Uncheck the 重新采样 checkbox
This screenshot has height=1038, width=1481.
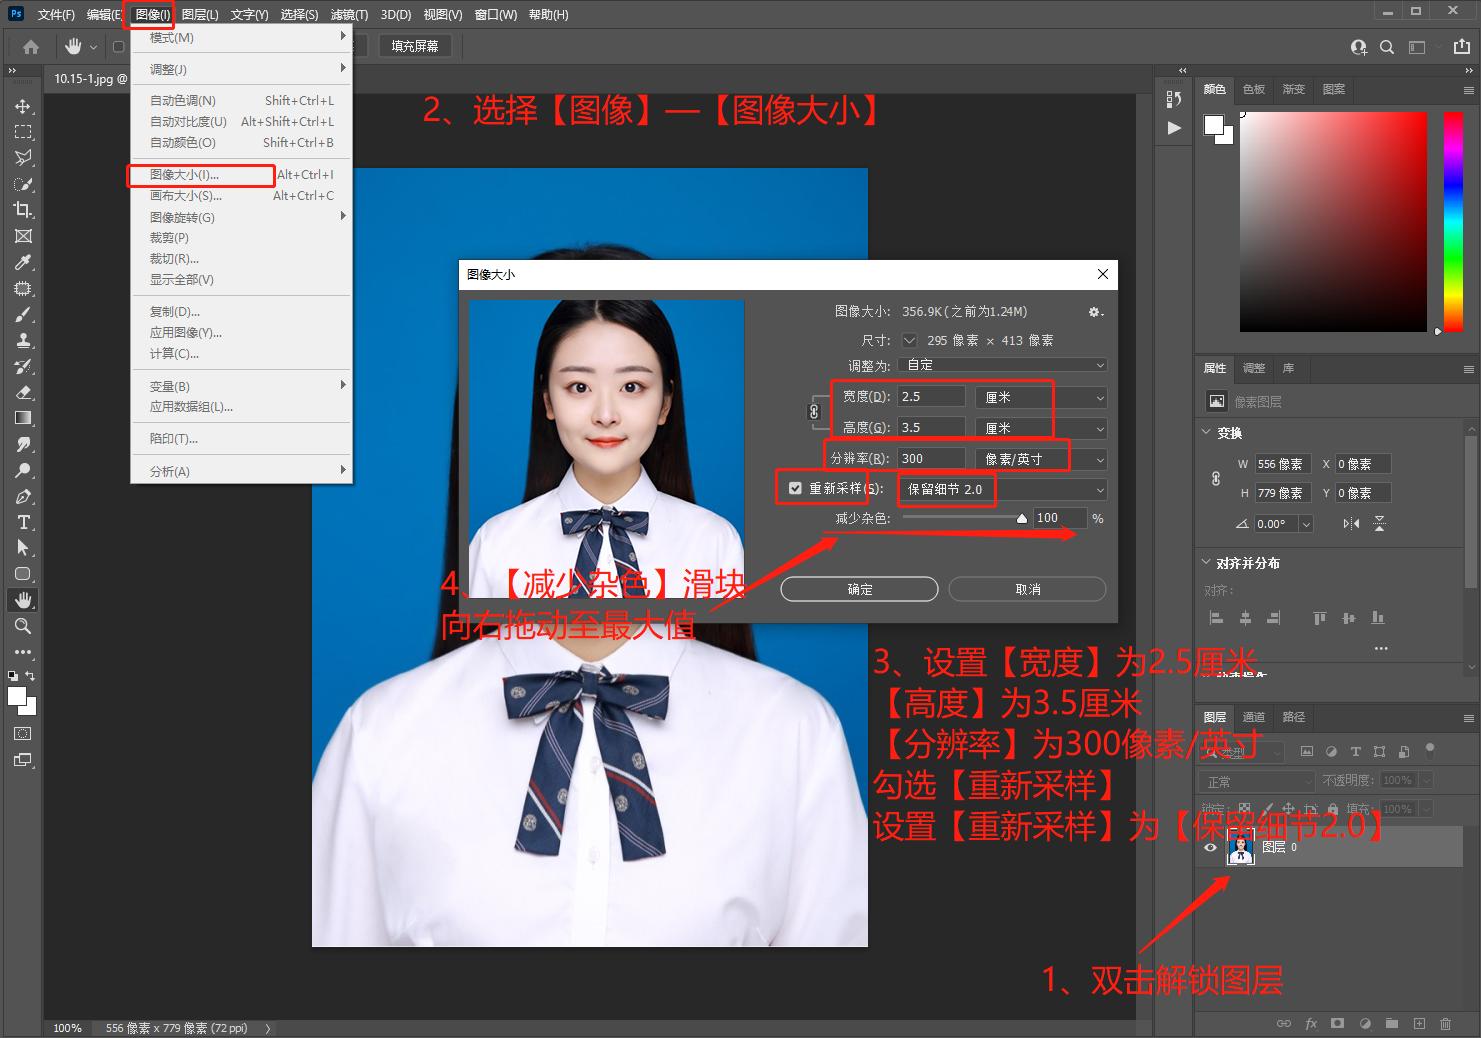click(x=795, y=489)
